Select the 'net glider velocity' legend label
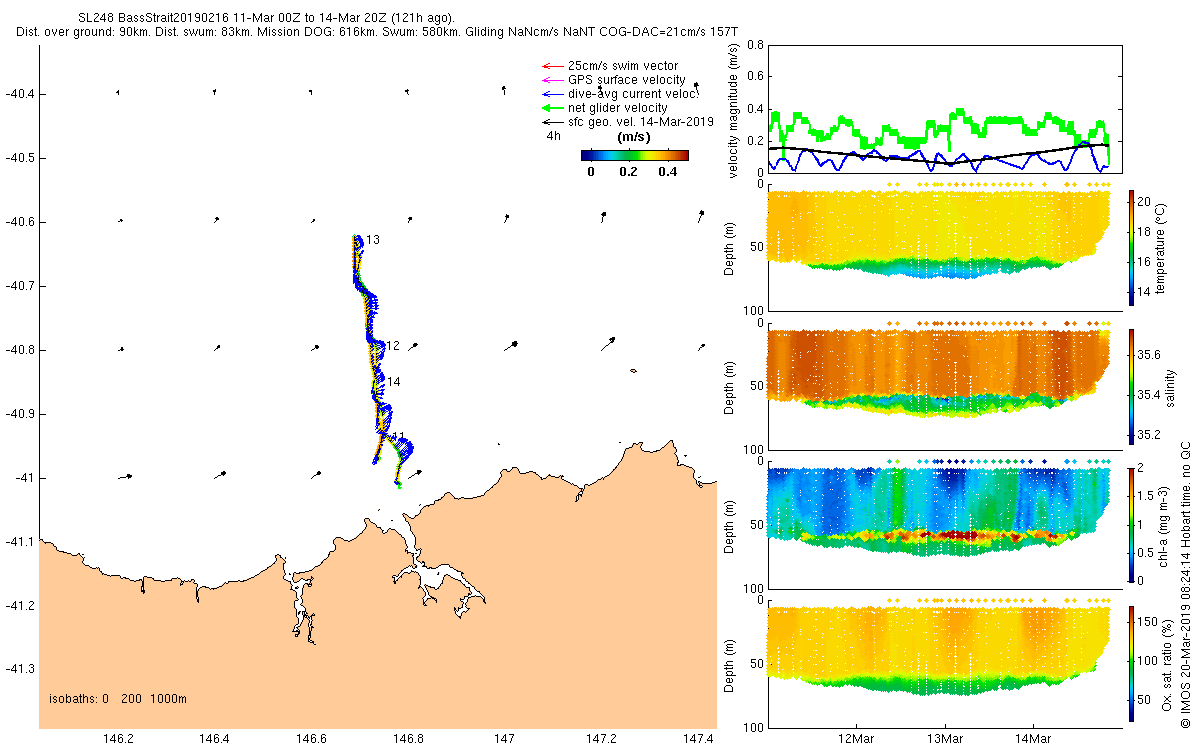The height and width of the screenshot is (750, 1200). pos(618,108)
